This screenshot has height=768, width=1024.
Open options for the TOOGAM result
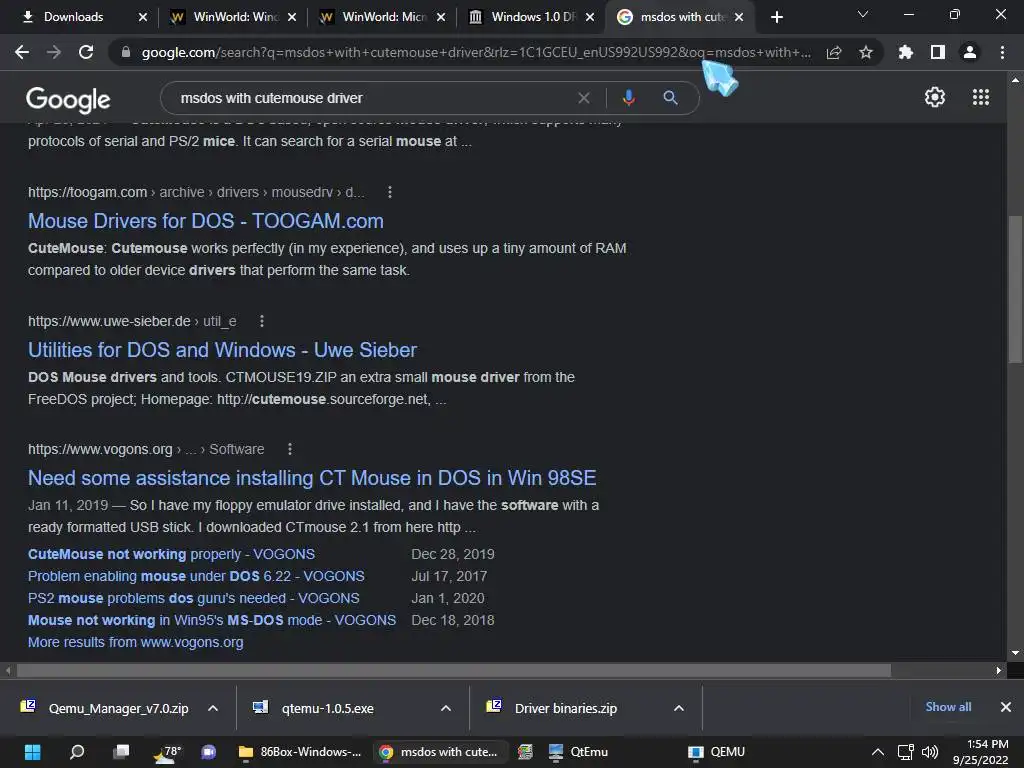tap(390, 192)
